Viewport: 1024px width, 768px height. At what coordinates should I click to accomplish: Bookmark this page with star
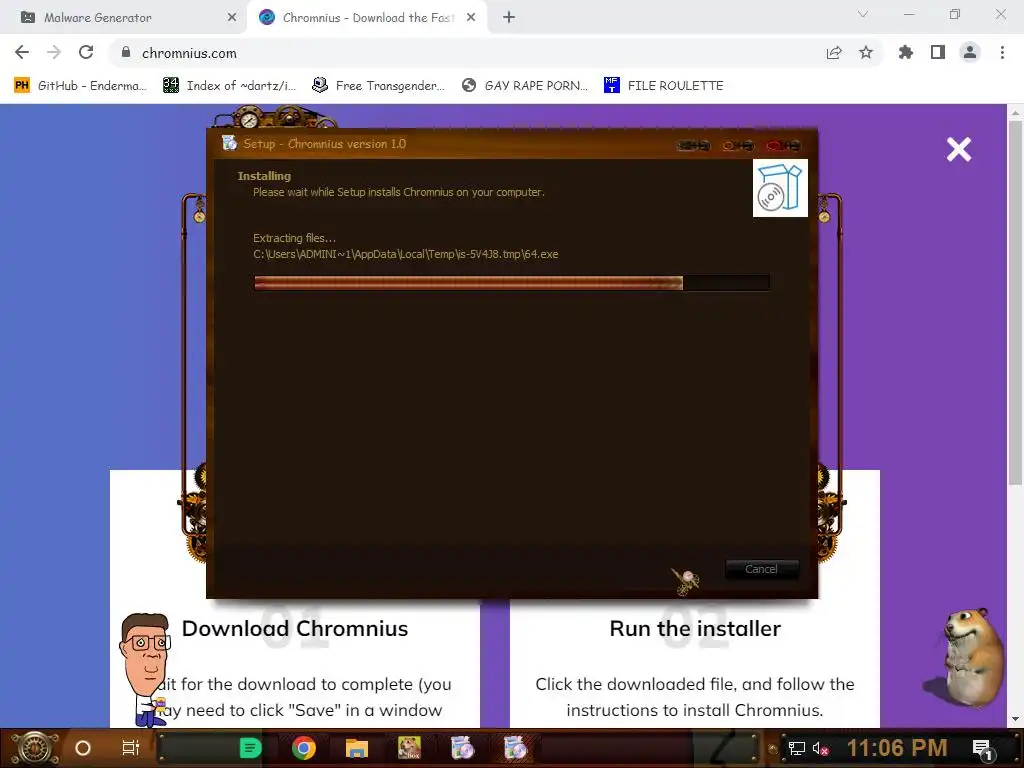[x=866, y=52]
